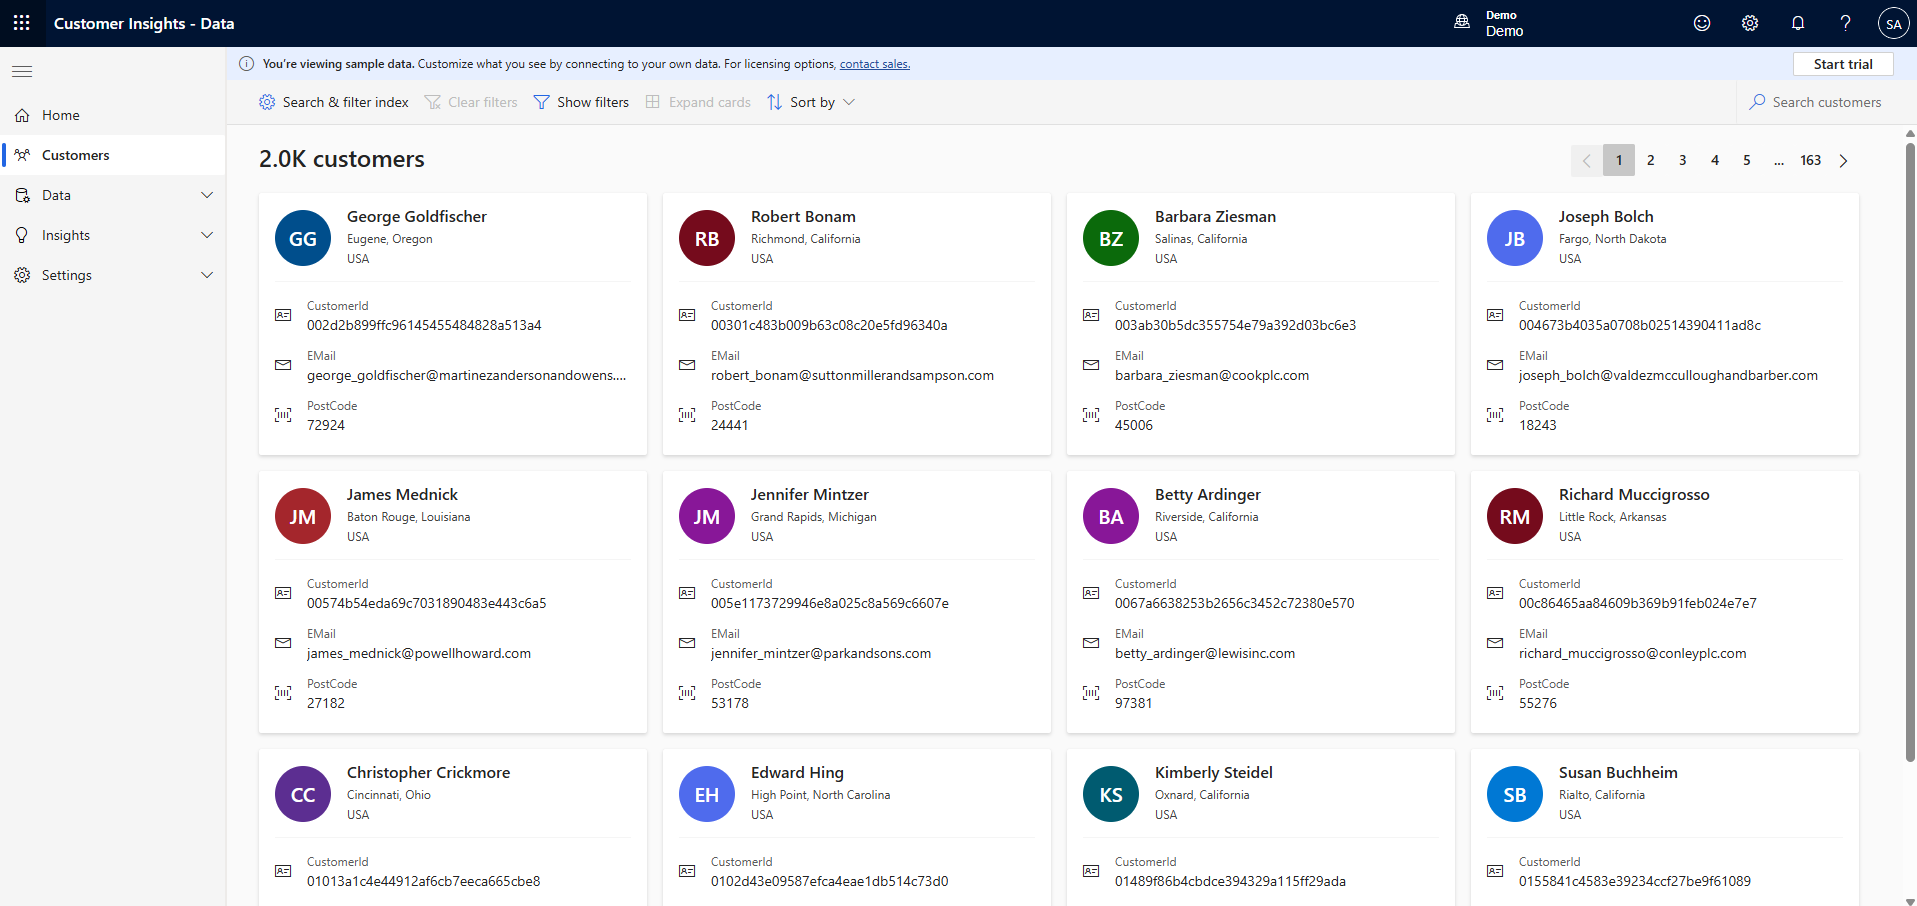The image size is (1917, 906).
Task: Click the JB avatar for Joseph Bolch
Action: (x=1515, y=238)
